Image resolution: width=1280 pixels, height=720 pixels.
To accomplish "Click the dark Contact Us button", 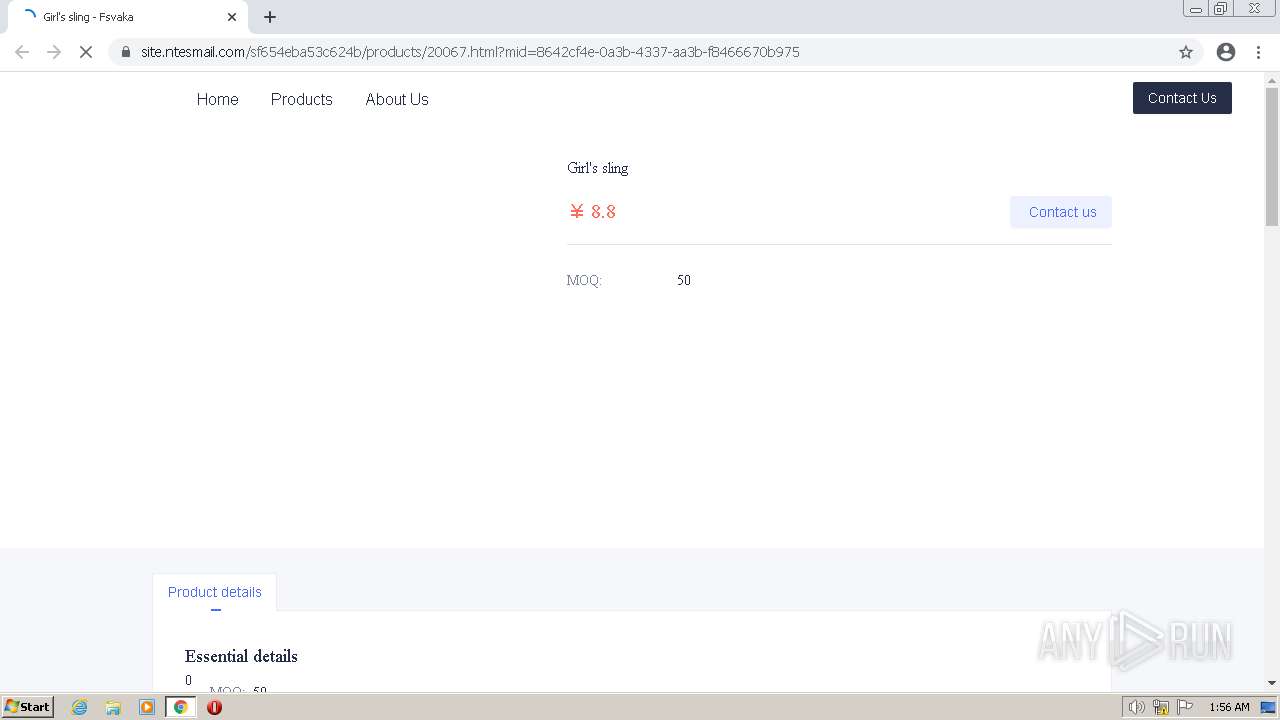I will (x=1182, y=98).
